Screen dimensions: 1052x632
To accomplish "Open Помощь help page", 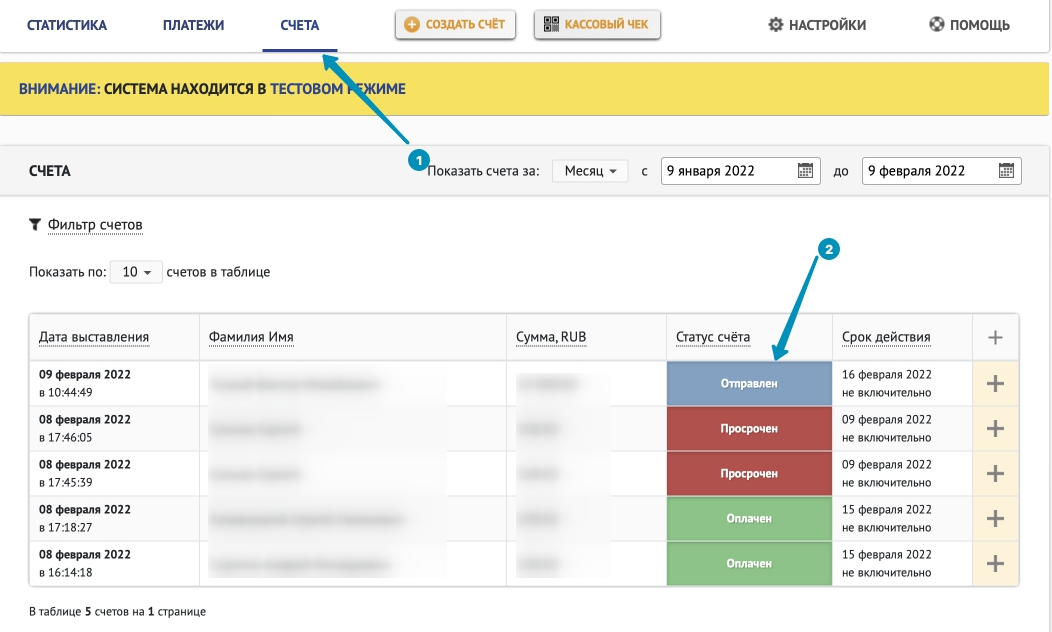I will (969, 25).
